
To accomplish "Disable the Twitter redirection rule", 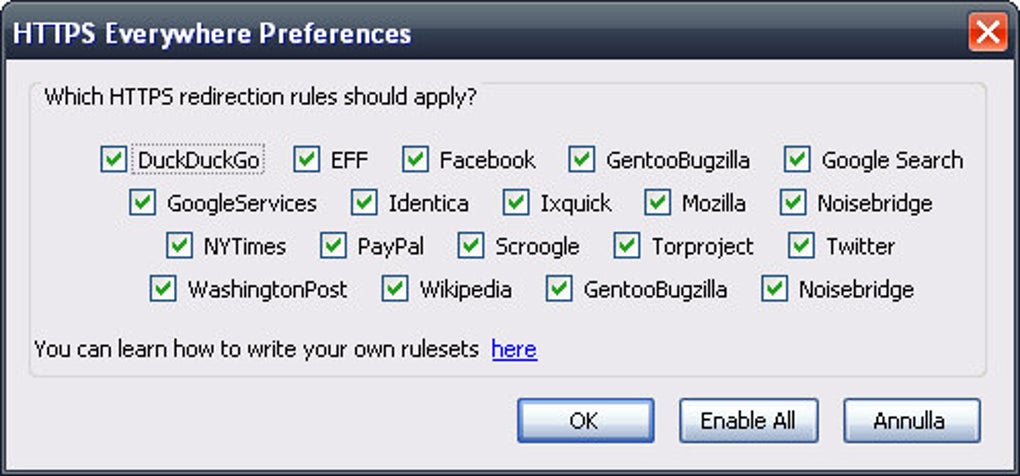I will click(x=801, y=246).
